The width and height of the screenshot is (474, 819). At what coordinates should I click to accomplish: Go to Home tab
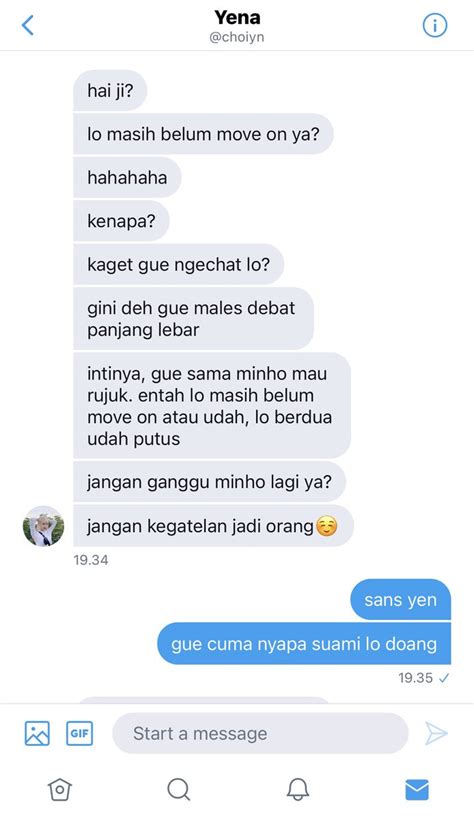click(60, 789)
